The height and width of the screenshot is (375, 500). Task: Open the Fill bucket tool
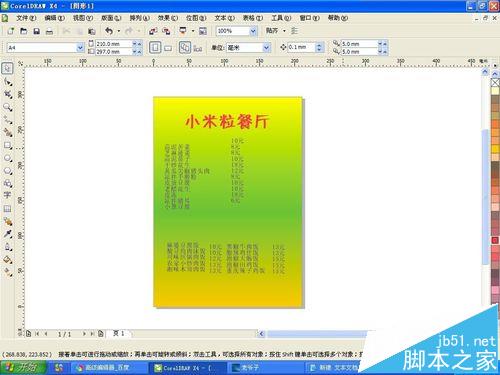tap(7, 260)
